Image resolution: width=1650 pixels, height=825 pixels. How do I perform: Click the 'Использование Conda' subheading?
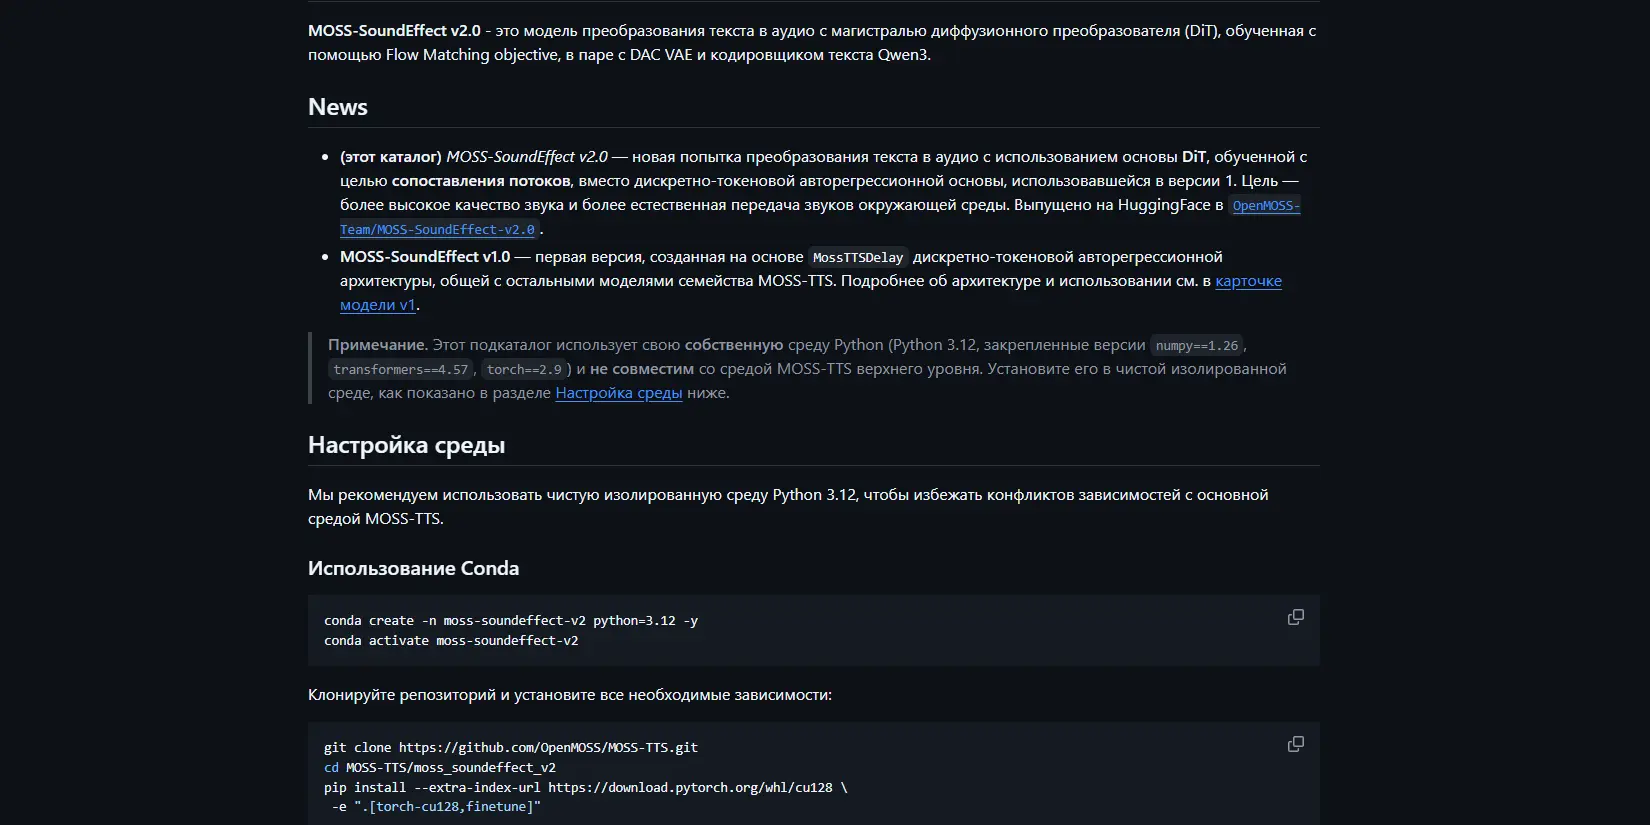tap(413, 568)
